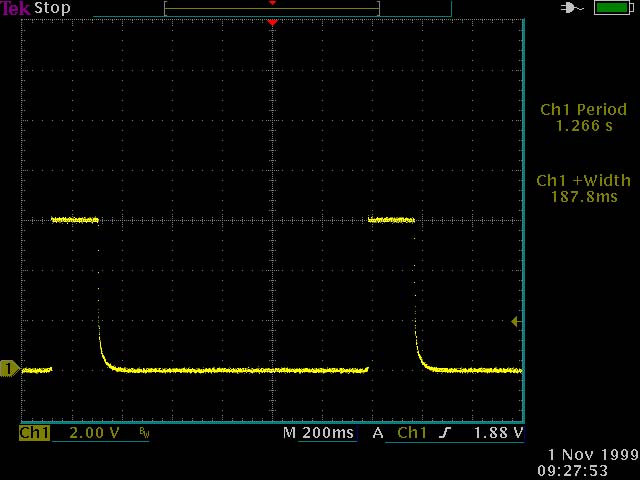Select the red trigger position marker atop graticule
This screenshot has height=480, width=640.
(x=271, y=22)
